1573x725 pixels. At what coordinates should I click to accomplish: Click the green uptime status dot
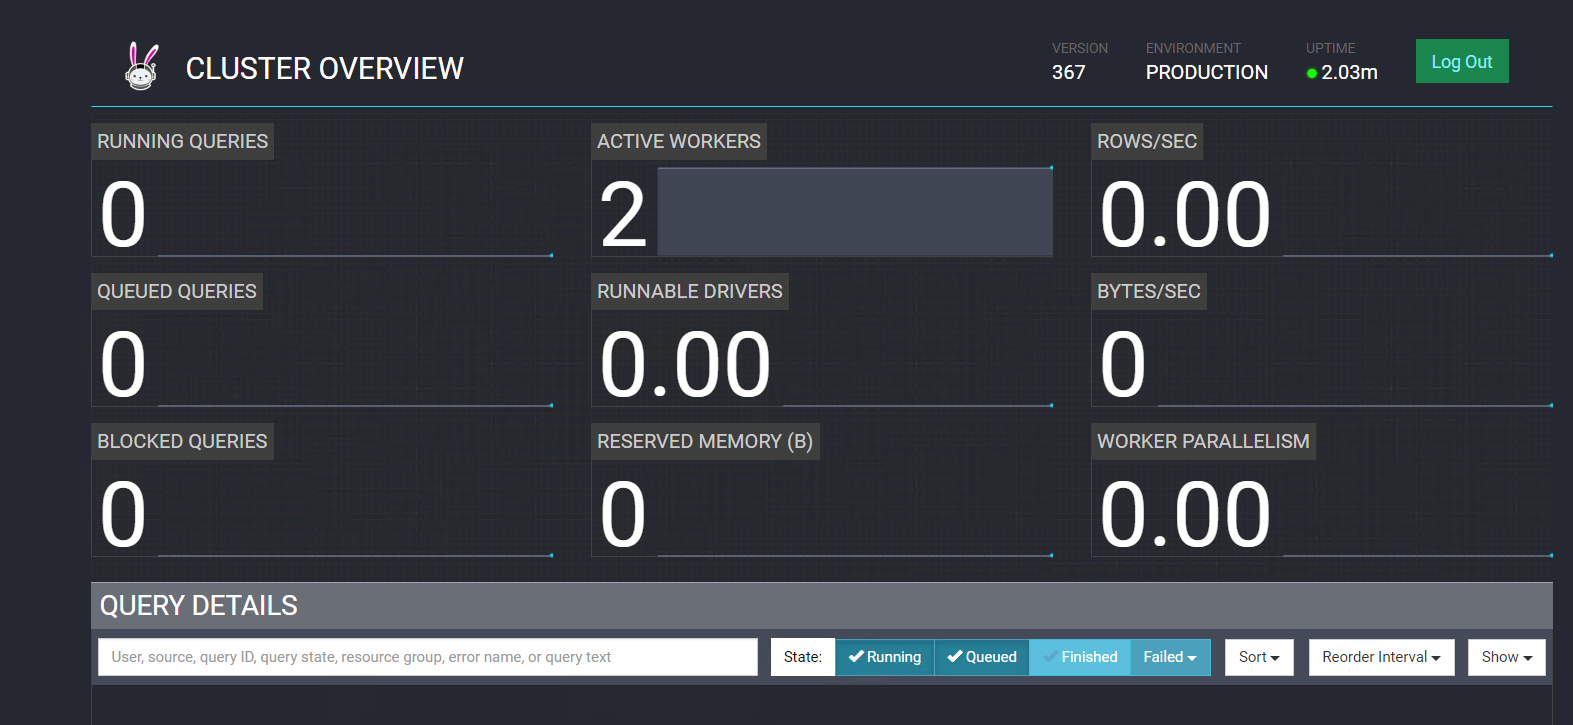click(x=1312, y=73)
